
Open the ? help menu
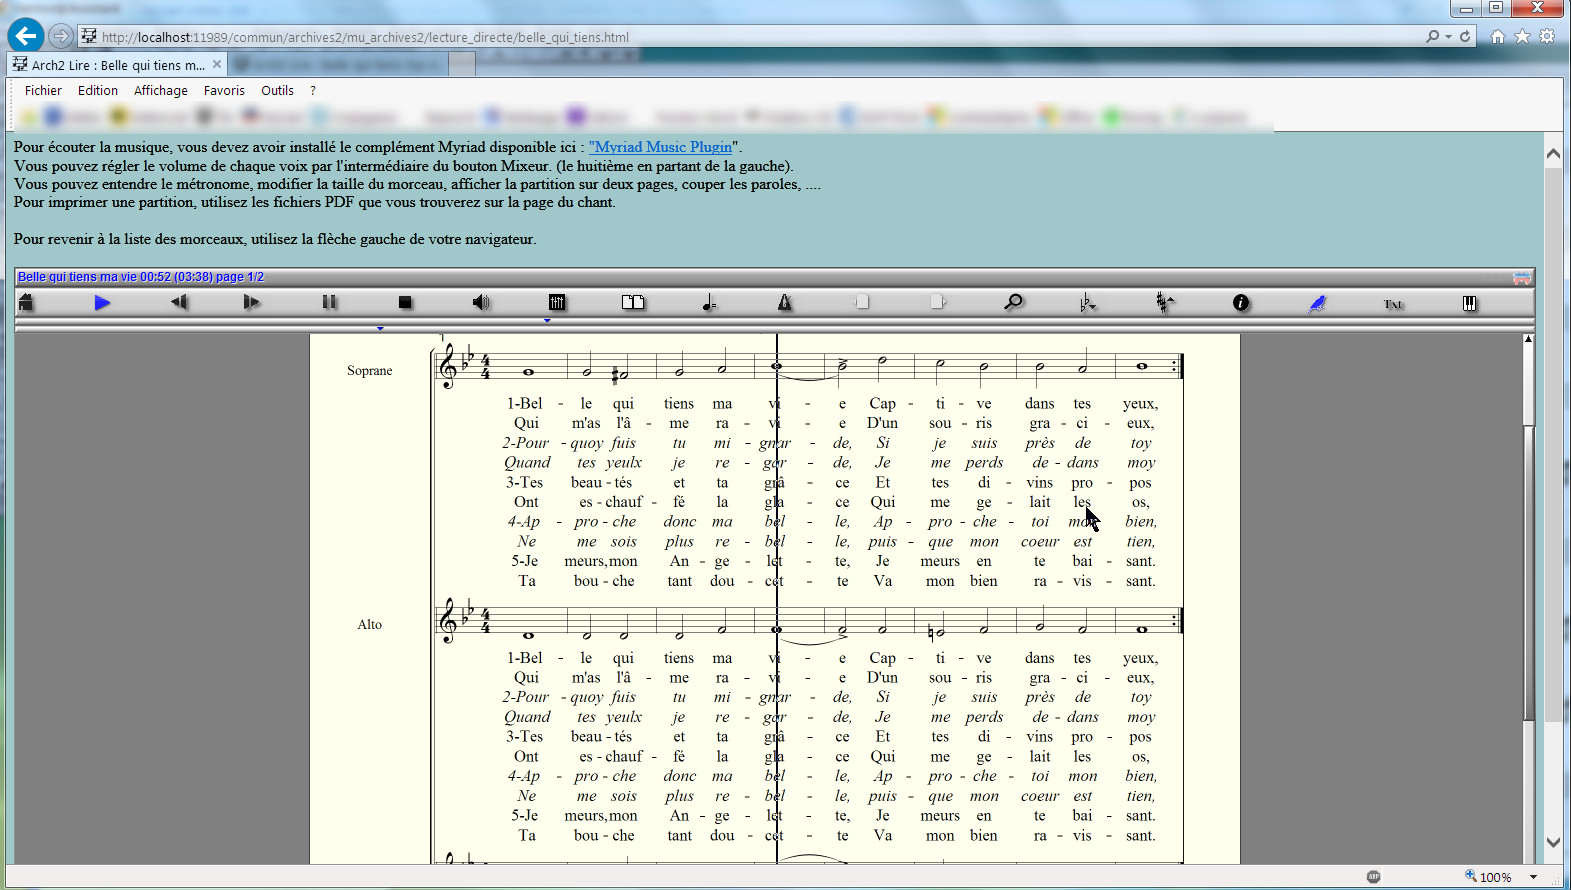[313, 90]
